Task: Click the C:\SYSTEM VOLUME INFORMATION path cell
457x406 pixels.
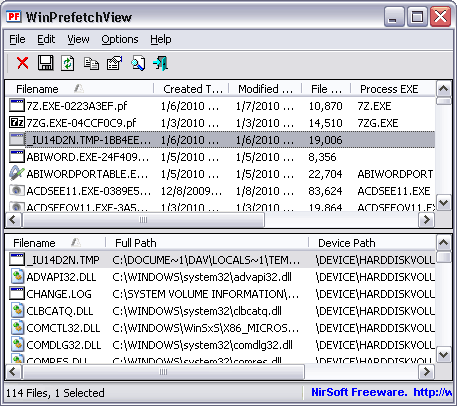Action: [x=206, y=294]
